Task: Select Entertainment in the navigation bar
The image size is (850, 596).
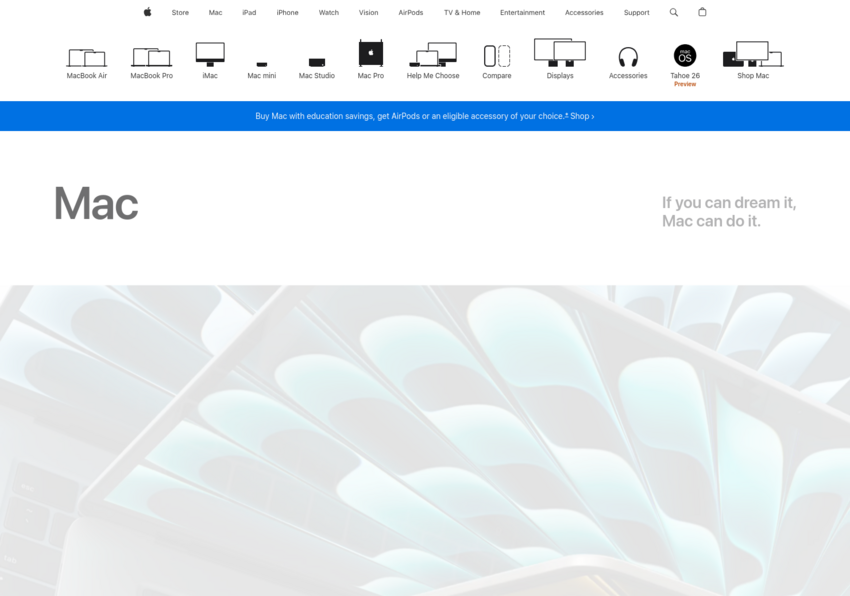Action: (523, 12)
